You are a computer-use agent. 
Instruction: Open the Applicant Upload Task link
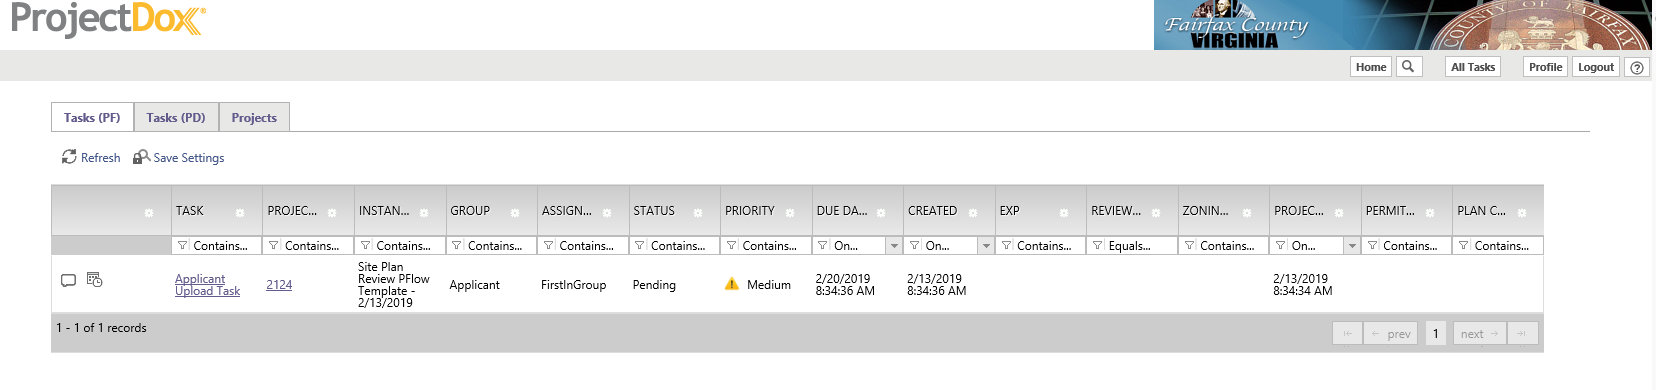(207, 285)
